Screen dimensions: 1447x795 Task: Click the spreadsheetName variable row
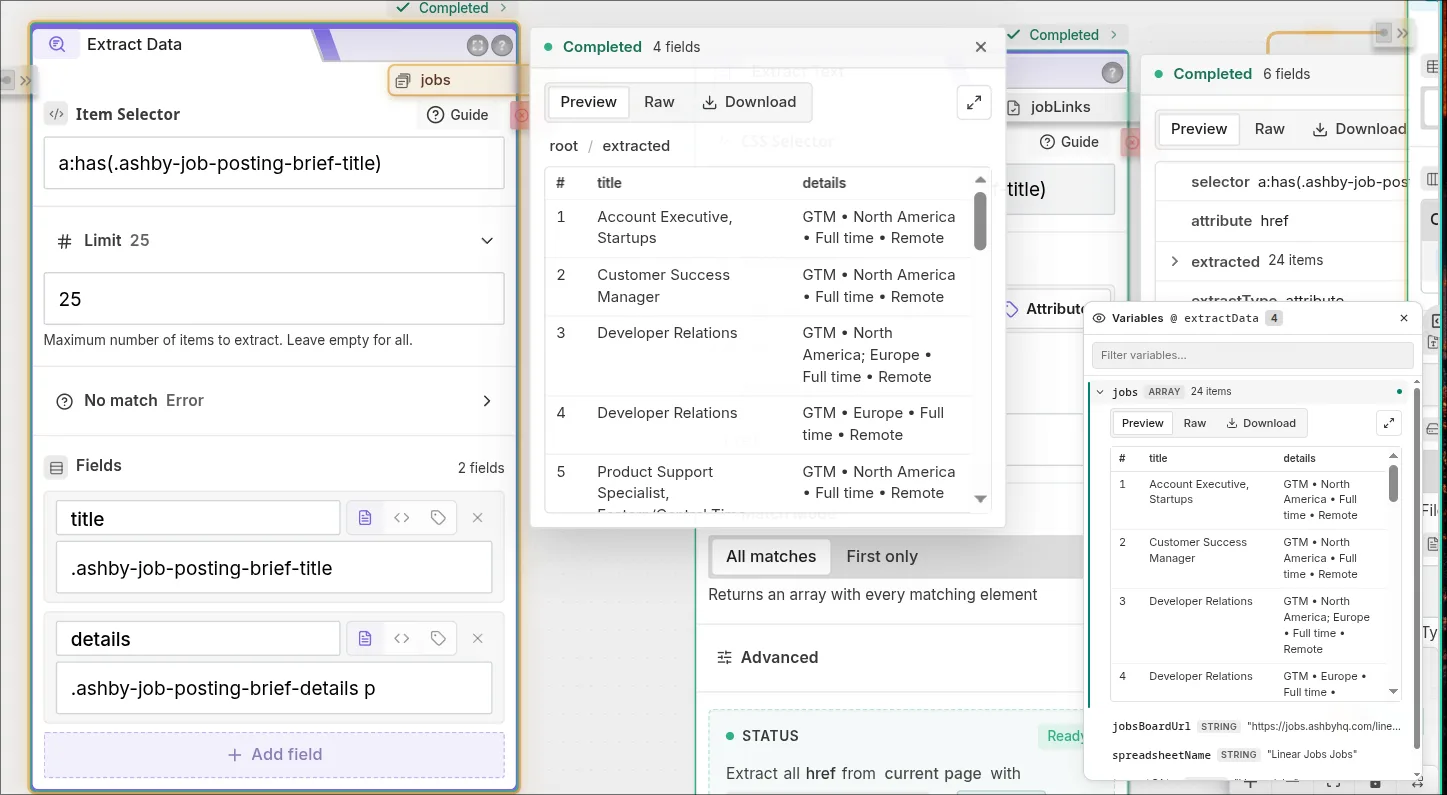click(x=1256, y=755)
